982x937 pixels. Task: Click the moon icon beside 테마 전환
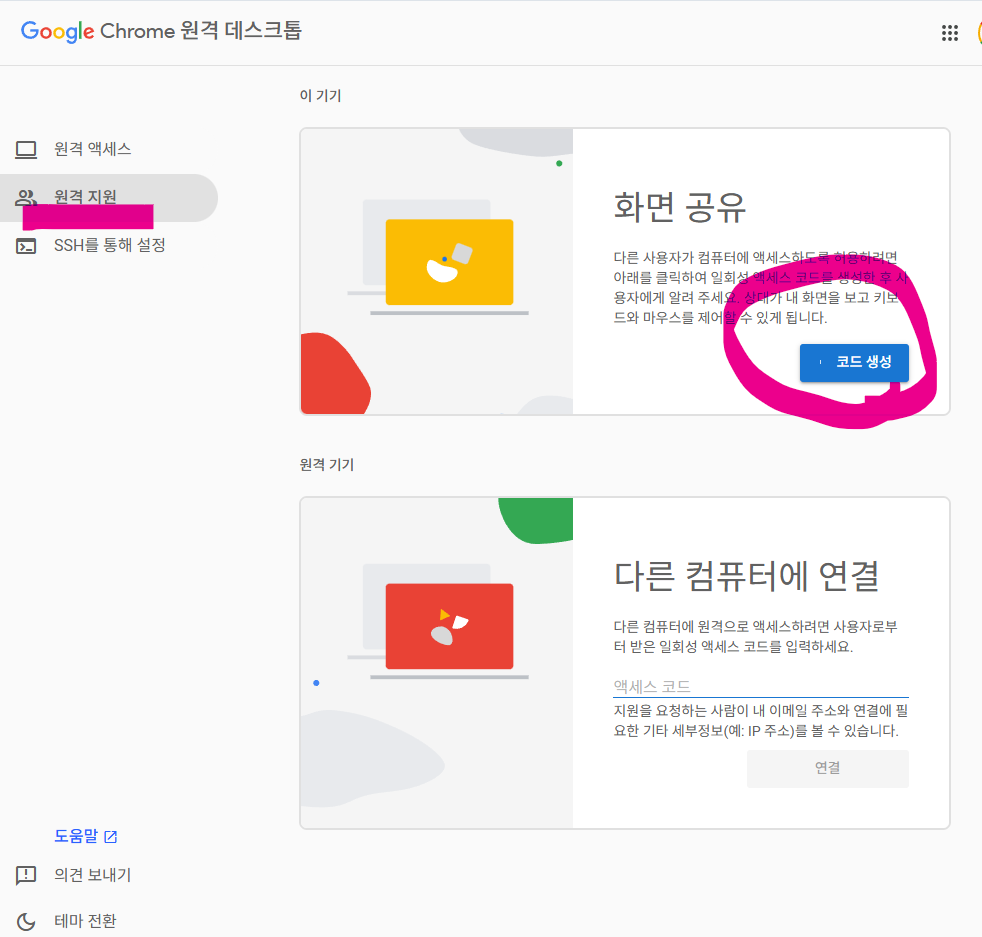[x=26, y=921]
